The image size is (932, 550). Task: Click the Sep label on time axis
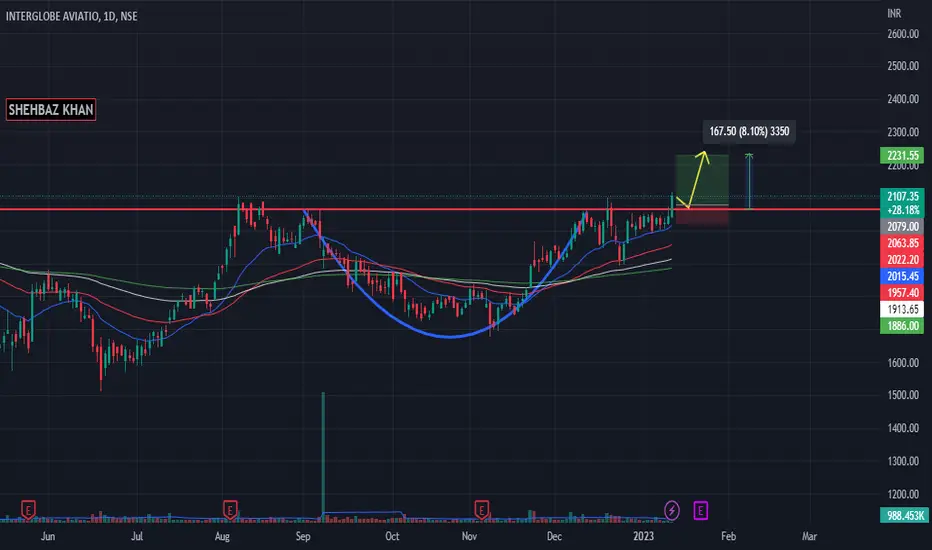(303, 536)
